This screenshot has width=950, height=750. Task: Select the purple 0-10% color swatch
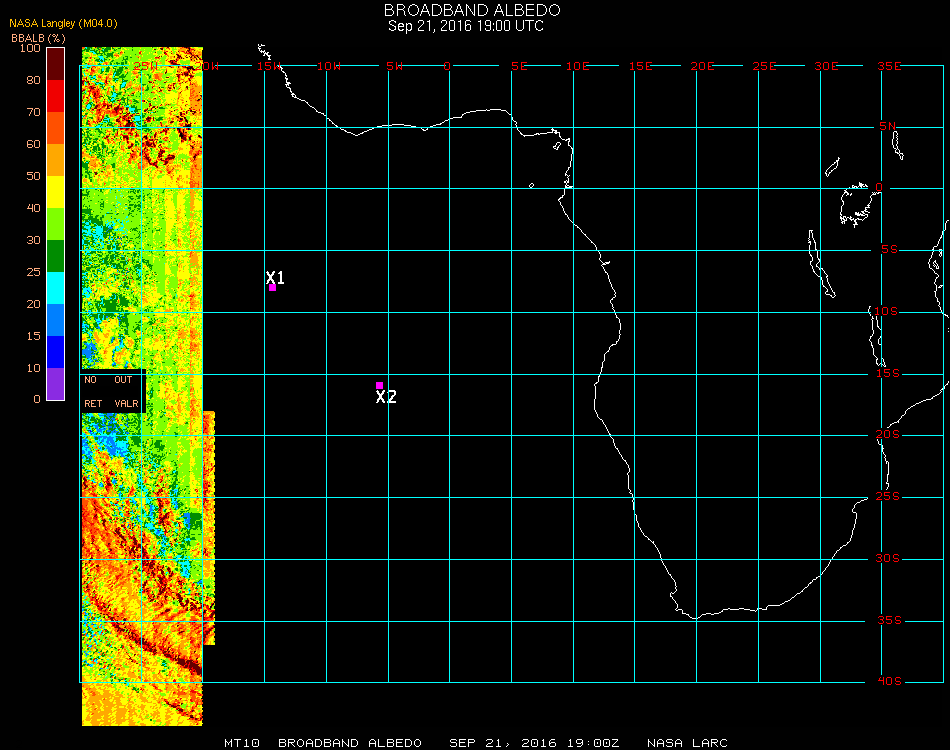[56, 383]
